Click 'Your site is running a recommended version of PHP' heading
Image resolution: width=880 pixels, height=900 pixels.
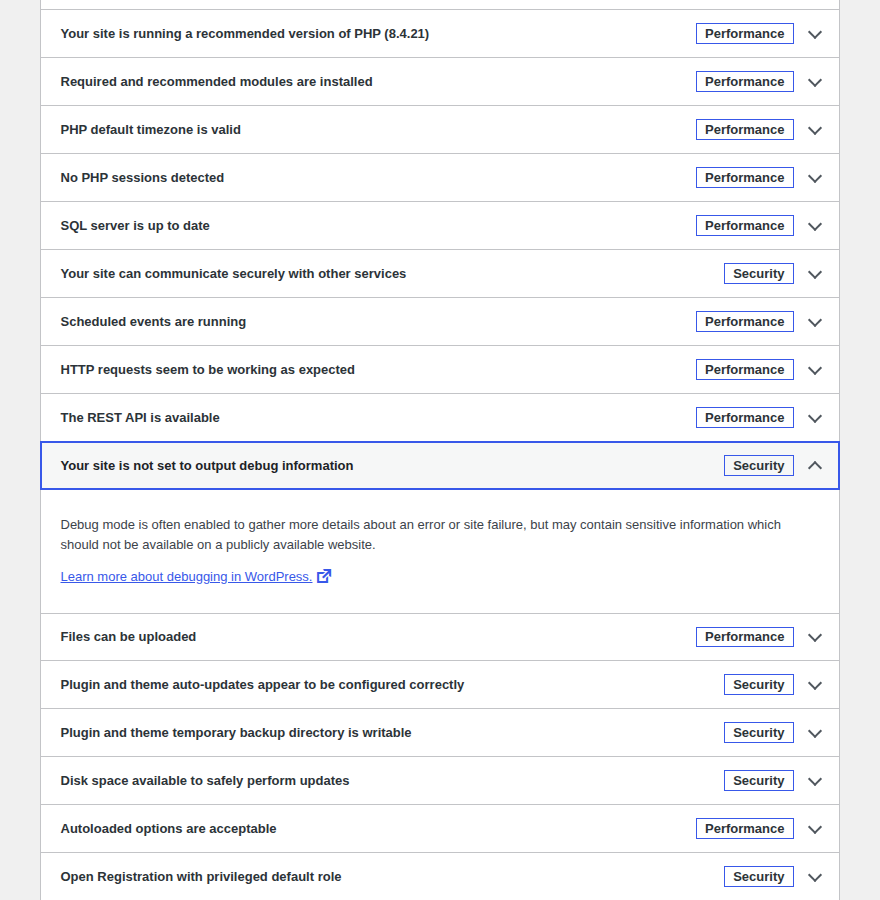245,34
